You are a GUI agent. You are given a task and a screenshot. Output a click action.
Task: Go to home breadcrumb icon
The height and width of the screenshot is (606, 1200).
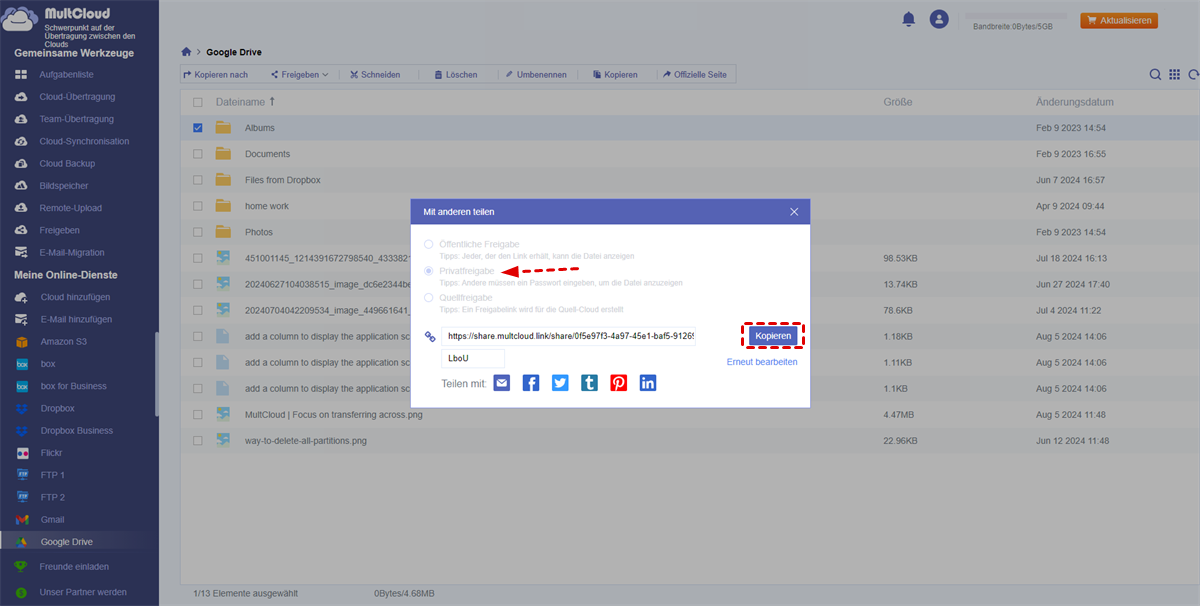pos(186,52)
